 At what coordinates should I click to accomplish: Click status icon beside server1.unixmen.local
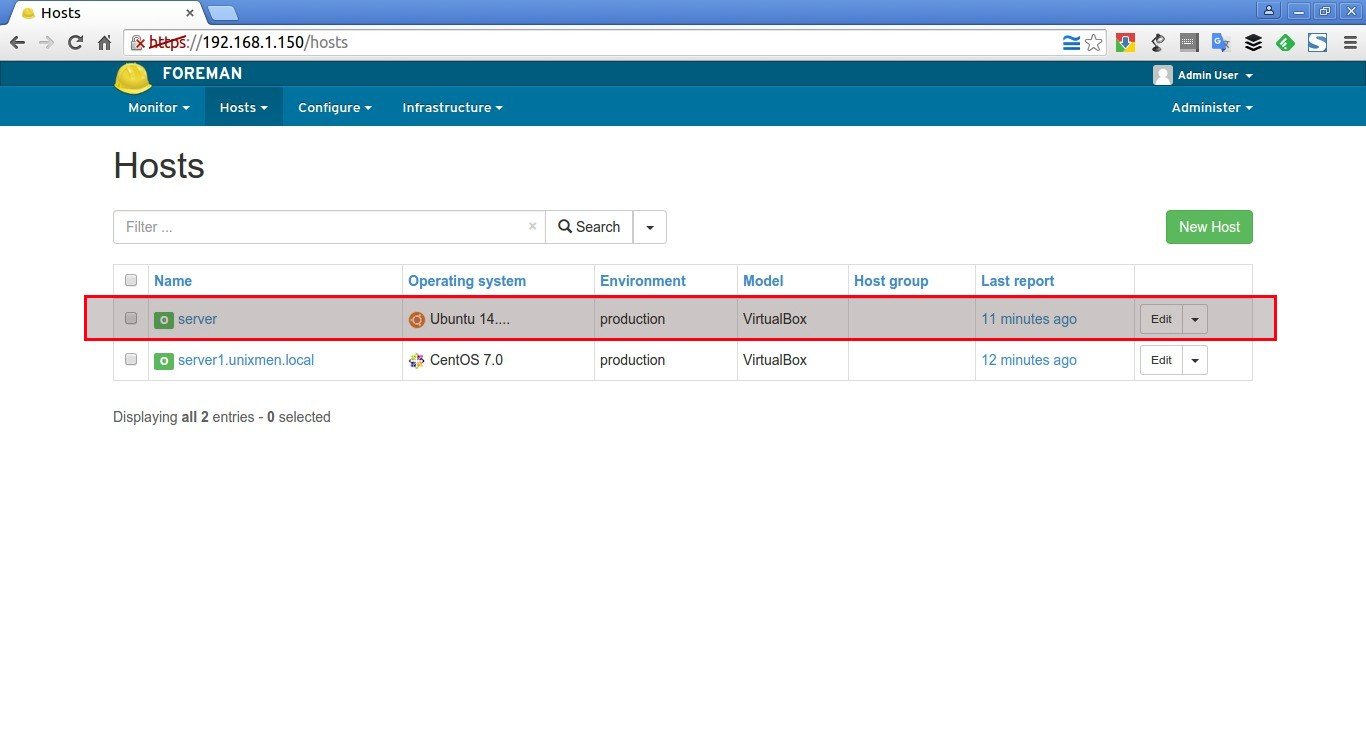(x=163, y=360)
